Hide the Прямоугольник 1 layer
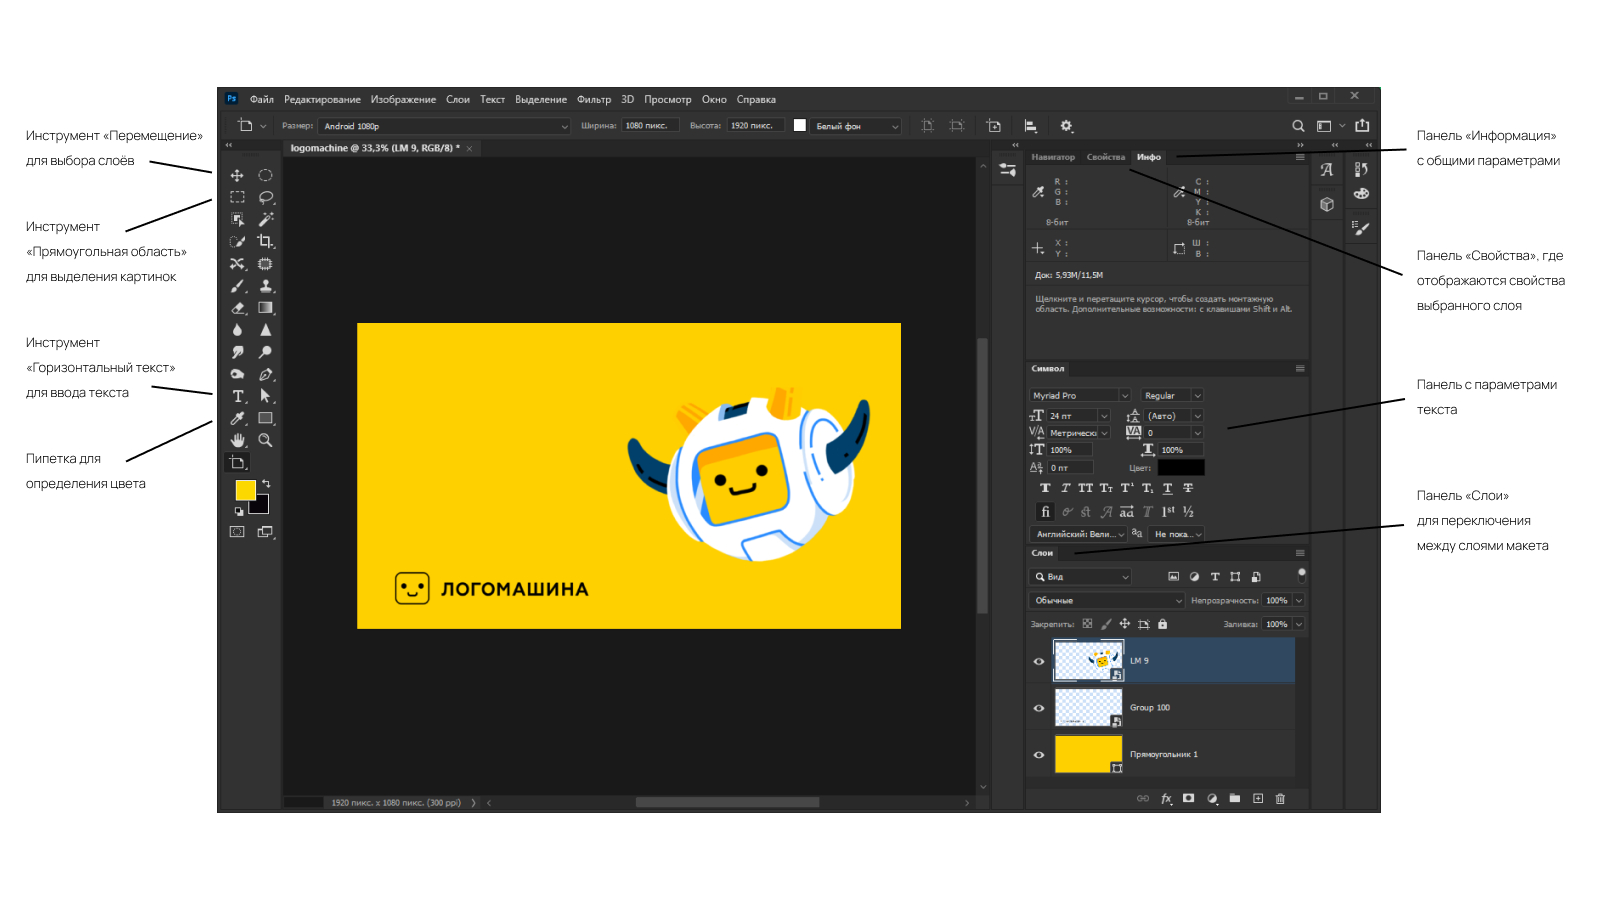This screenshot has height=900, width=1600. [x=1039, y=755]
